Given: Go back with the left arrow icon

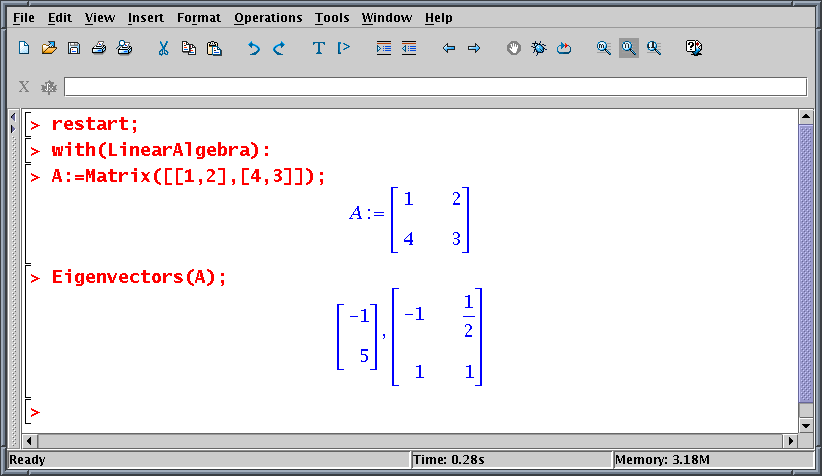Looking at the screenshot, I should pos(449,48).
